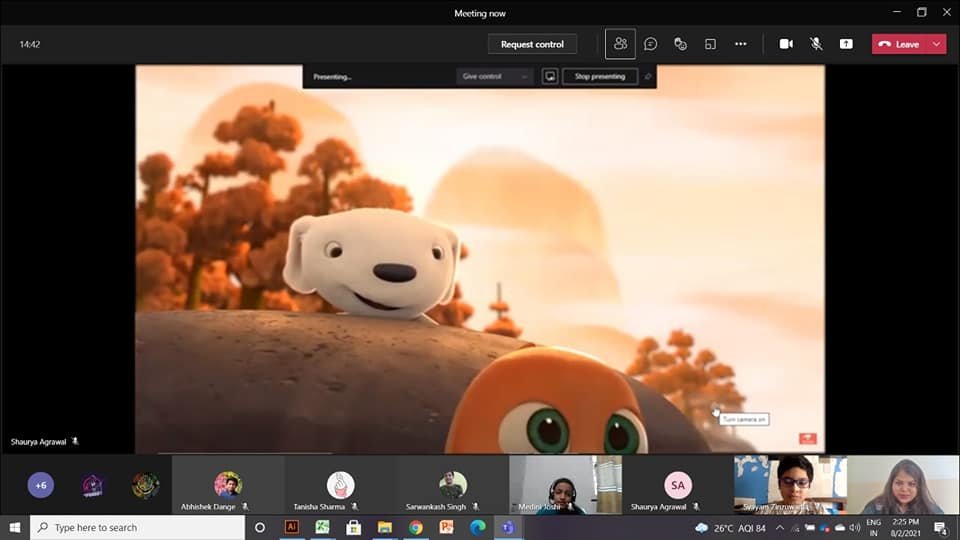The width and height of the screenshot is (960, 540).
Task: Unmute the microphone
Action: [816, 44]
